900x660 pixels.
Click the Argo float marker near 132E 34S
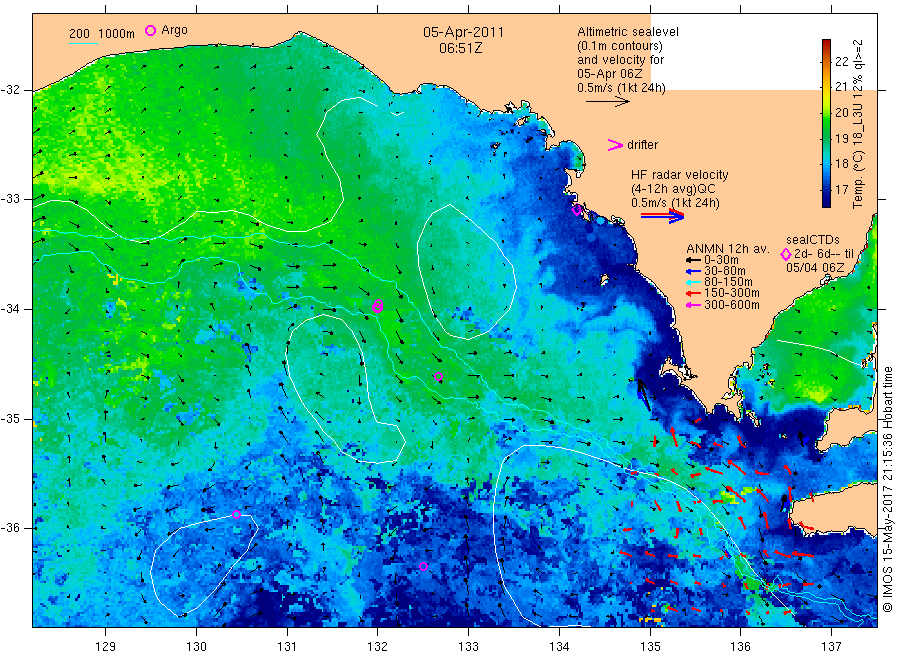click(x=378, y=306)
